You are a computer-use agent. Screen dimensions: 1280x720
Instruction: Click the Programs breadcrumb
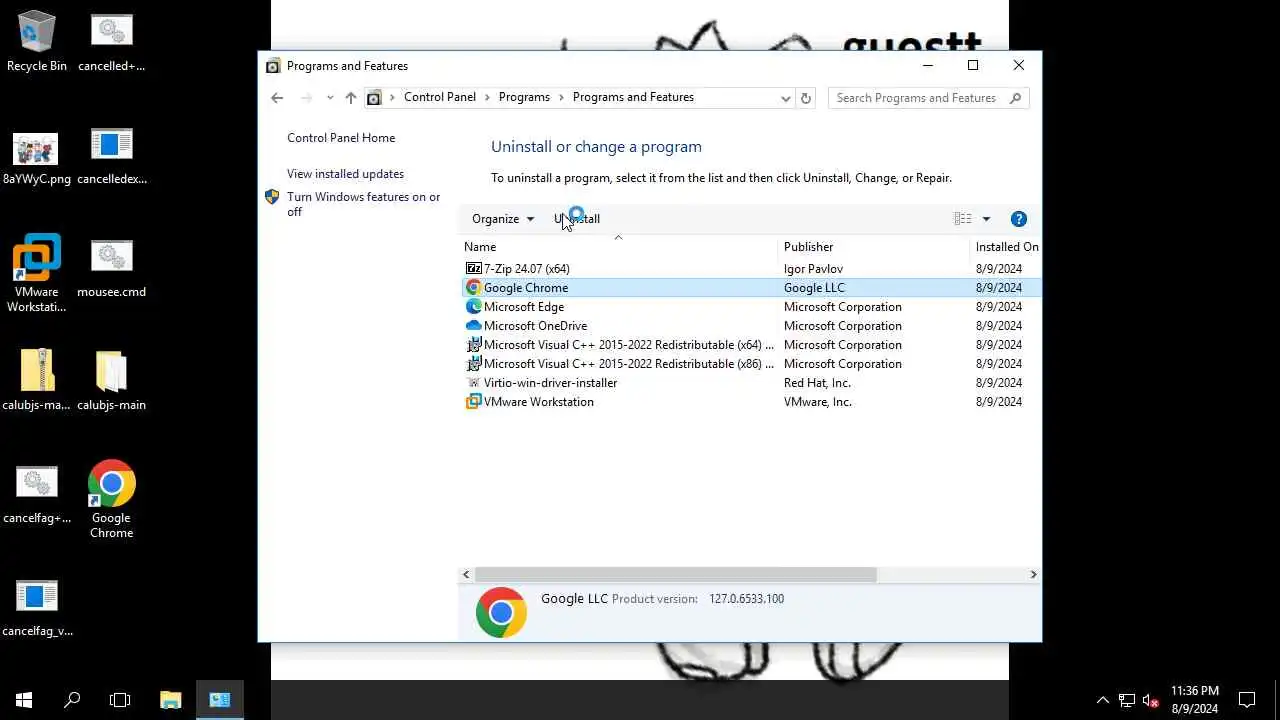524,97
